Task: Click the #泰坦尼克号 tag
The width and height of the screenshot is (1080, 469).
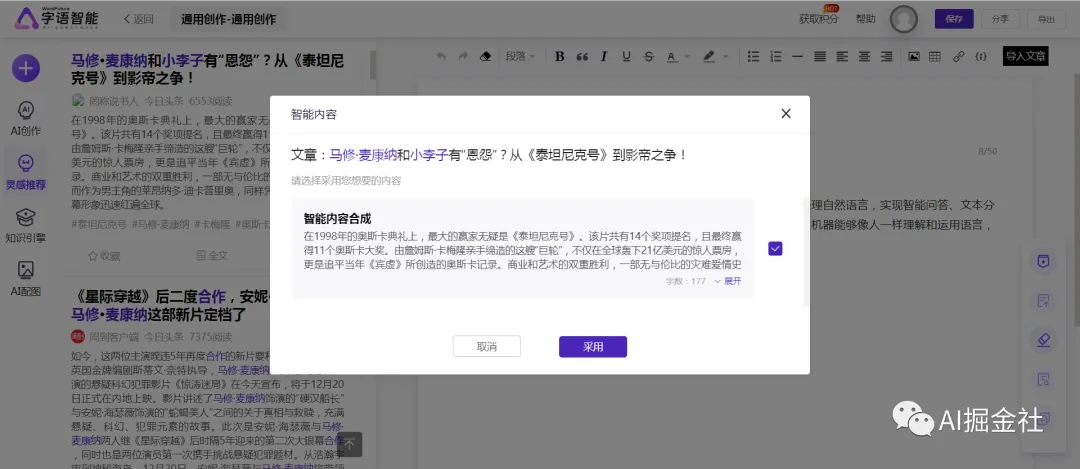Action: click(99, 224)
